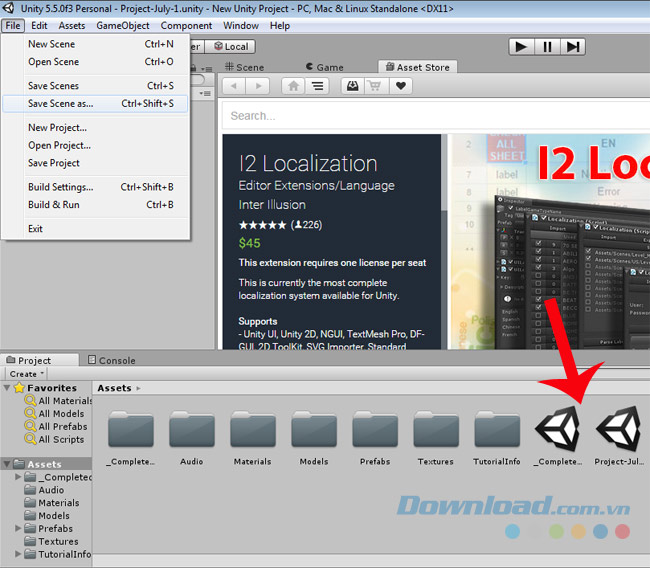This screenshot has height=568, width=650.
Task: Toggle the Local pivot orientation button
Action: [x=229, y=46]
